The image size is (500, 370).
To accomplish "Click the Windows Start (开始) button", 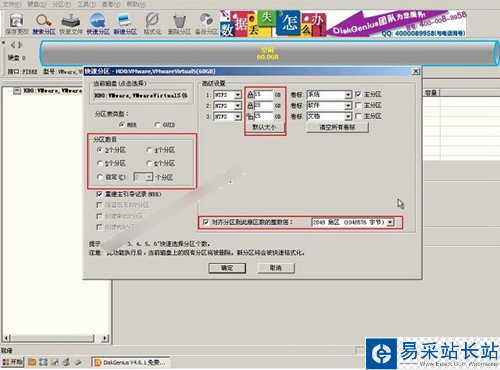I will [x=13, y=362].
